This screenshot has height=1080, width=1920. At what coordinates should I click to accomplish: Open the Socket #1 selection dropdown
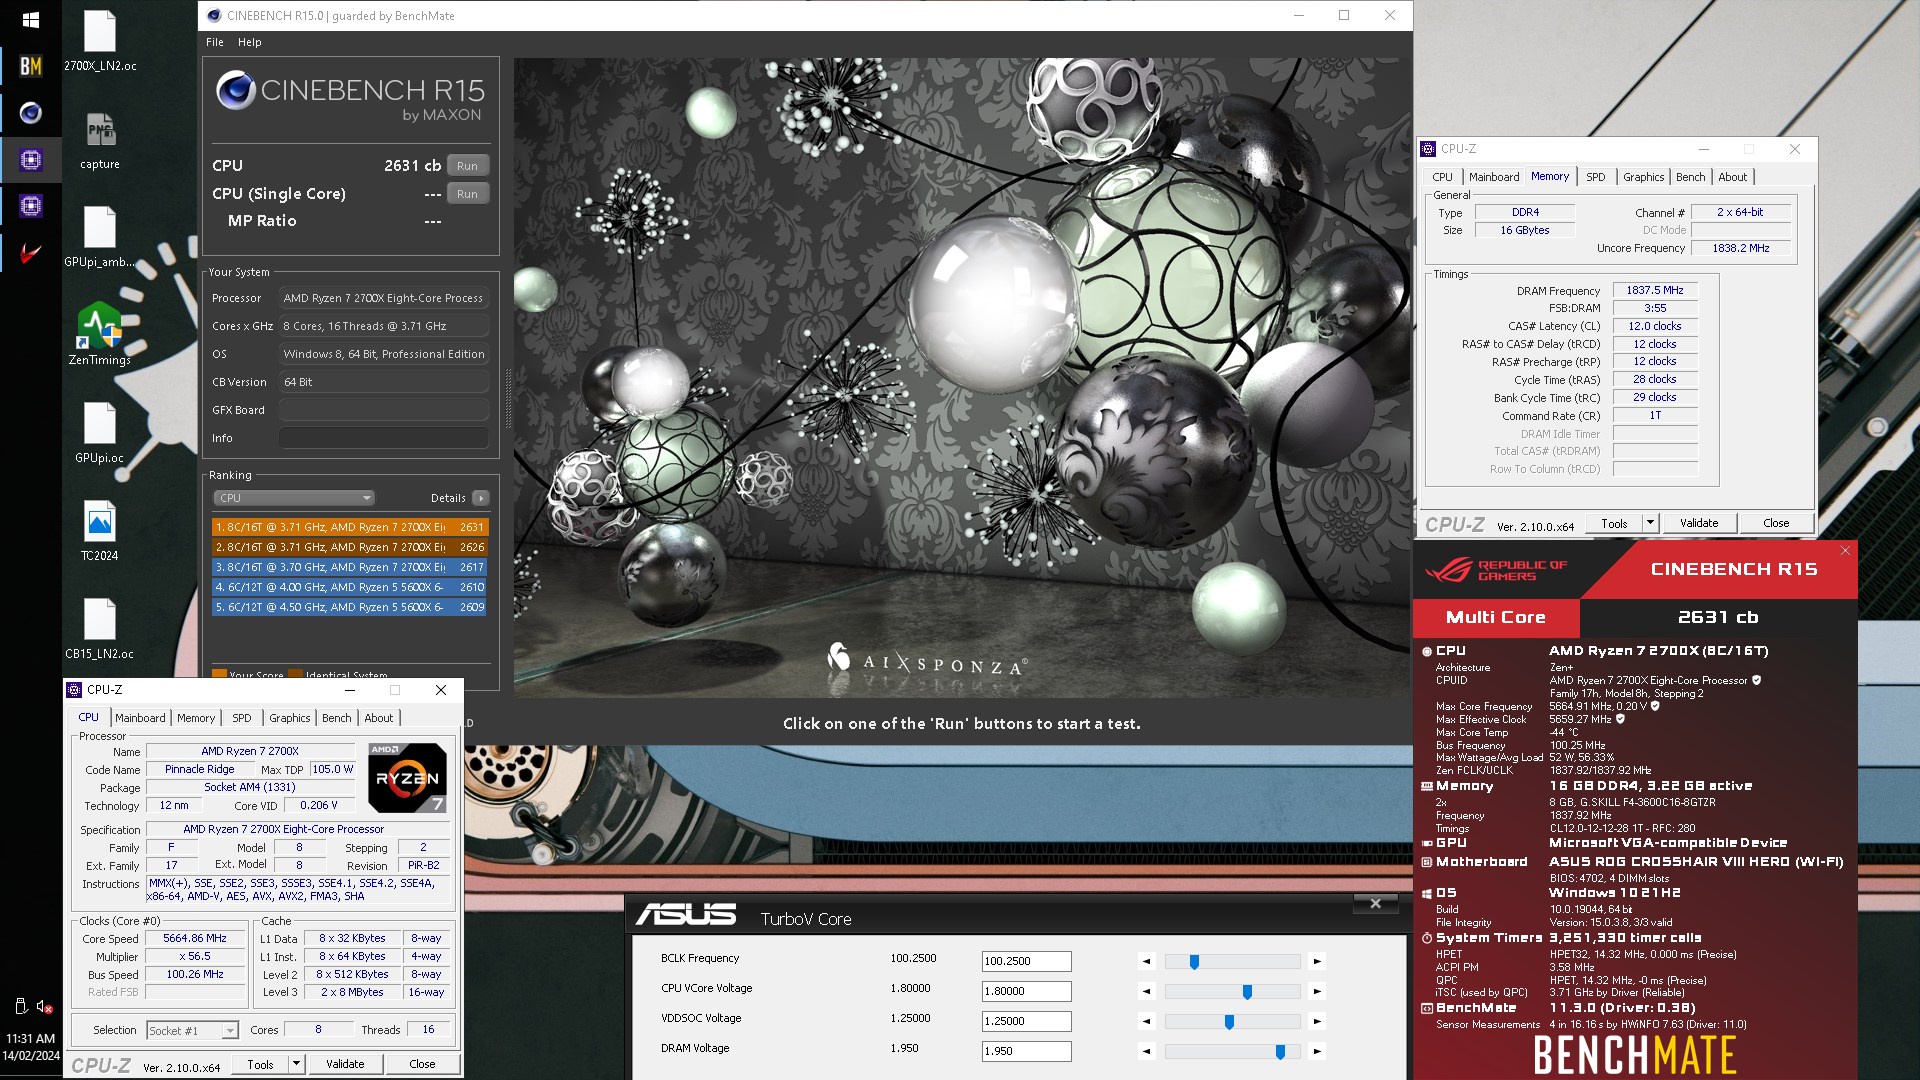click(x=192, y=1030)
